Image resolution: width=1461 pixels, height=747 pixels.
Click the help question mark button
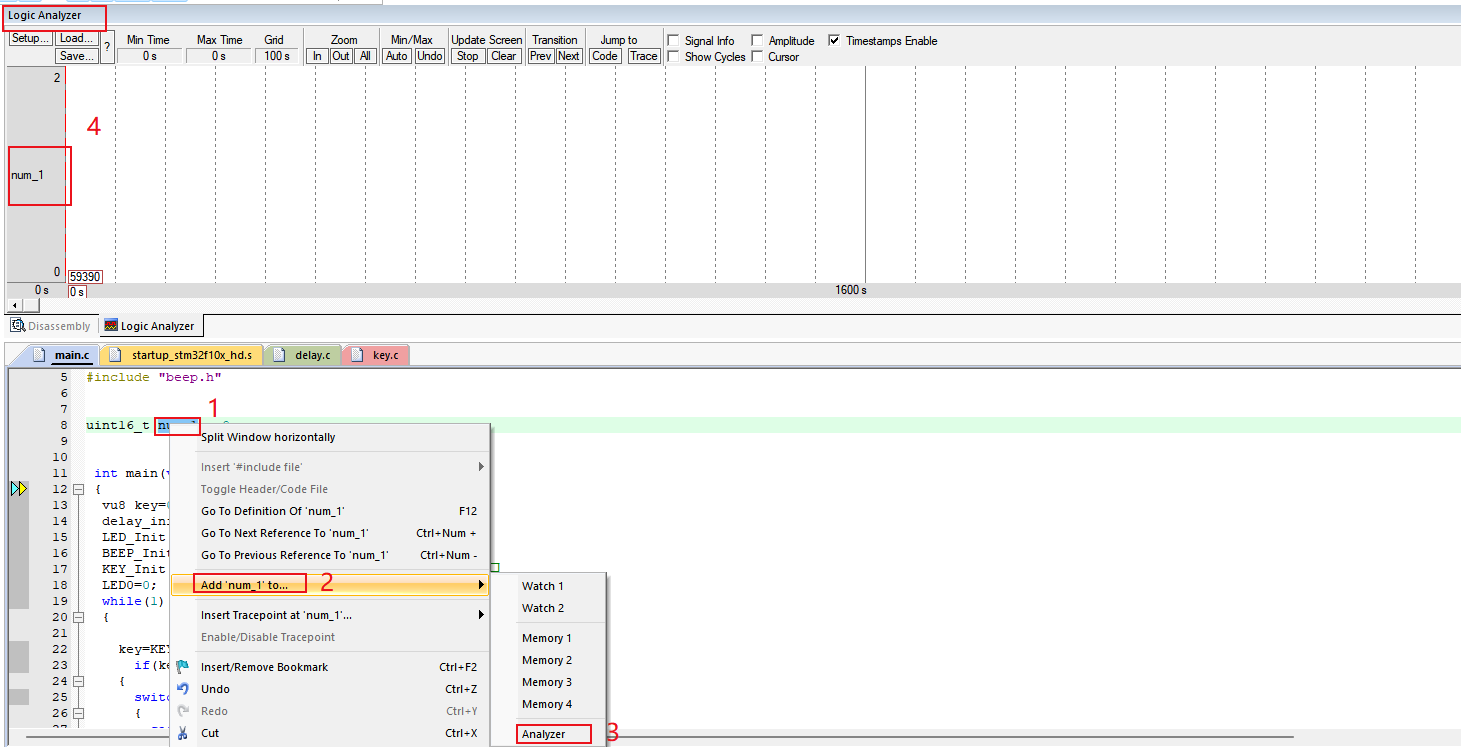(107, 48)
